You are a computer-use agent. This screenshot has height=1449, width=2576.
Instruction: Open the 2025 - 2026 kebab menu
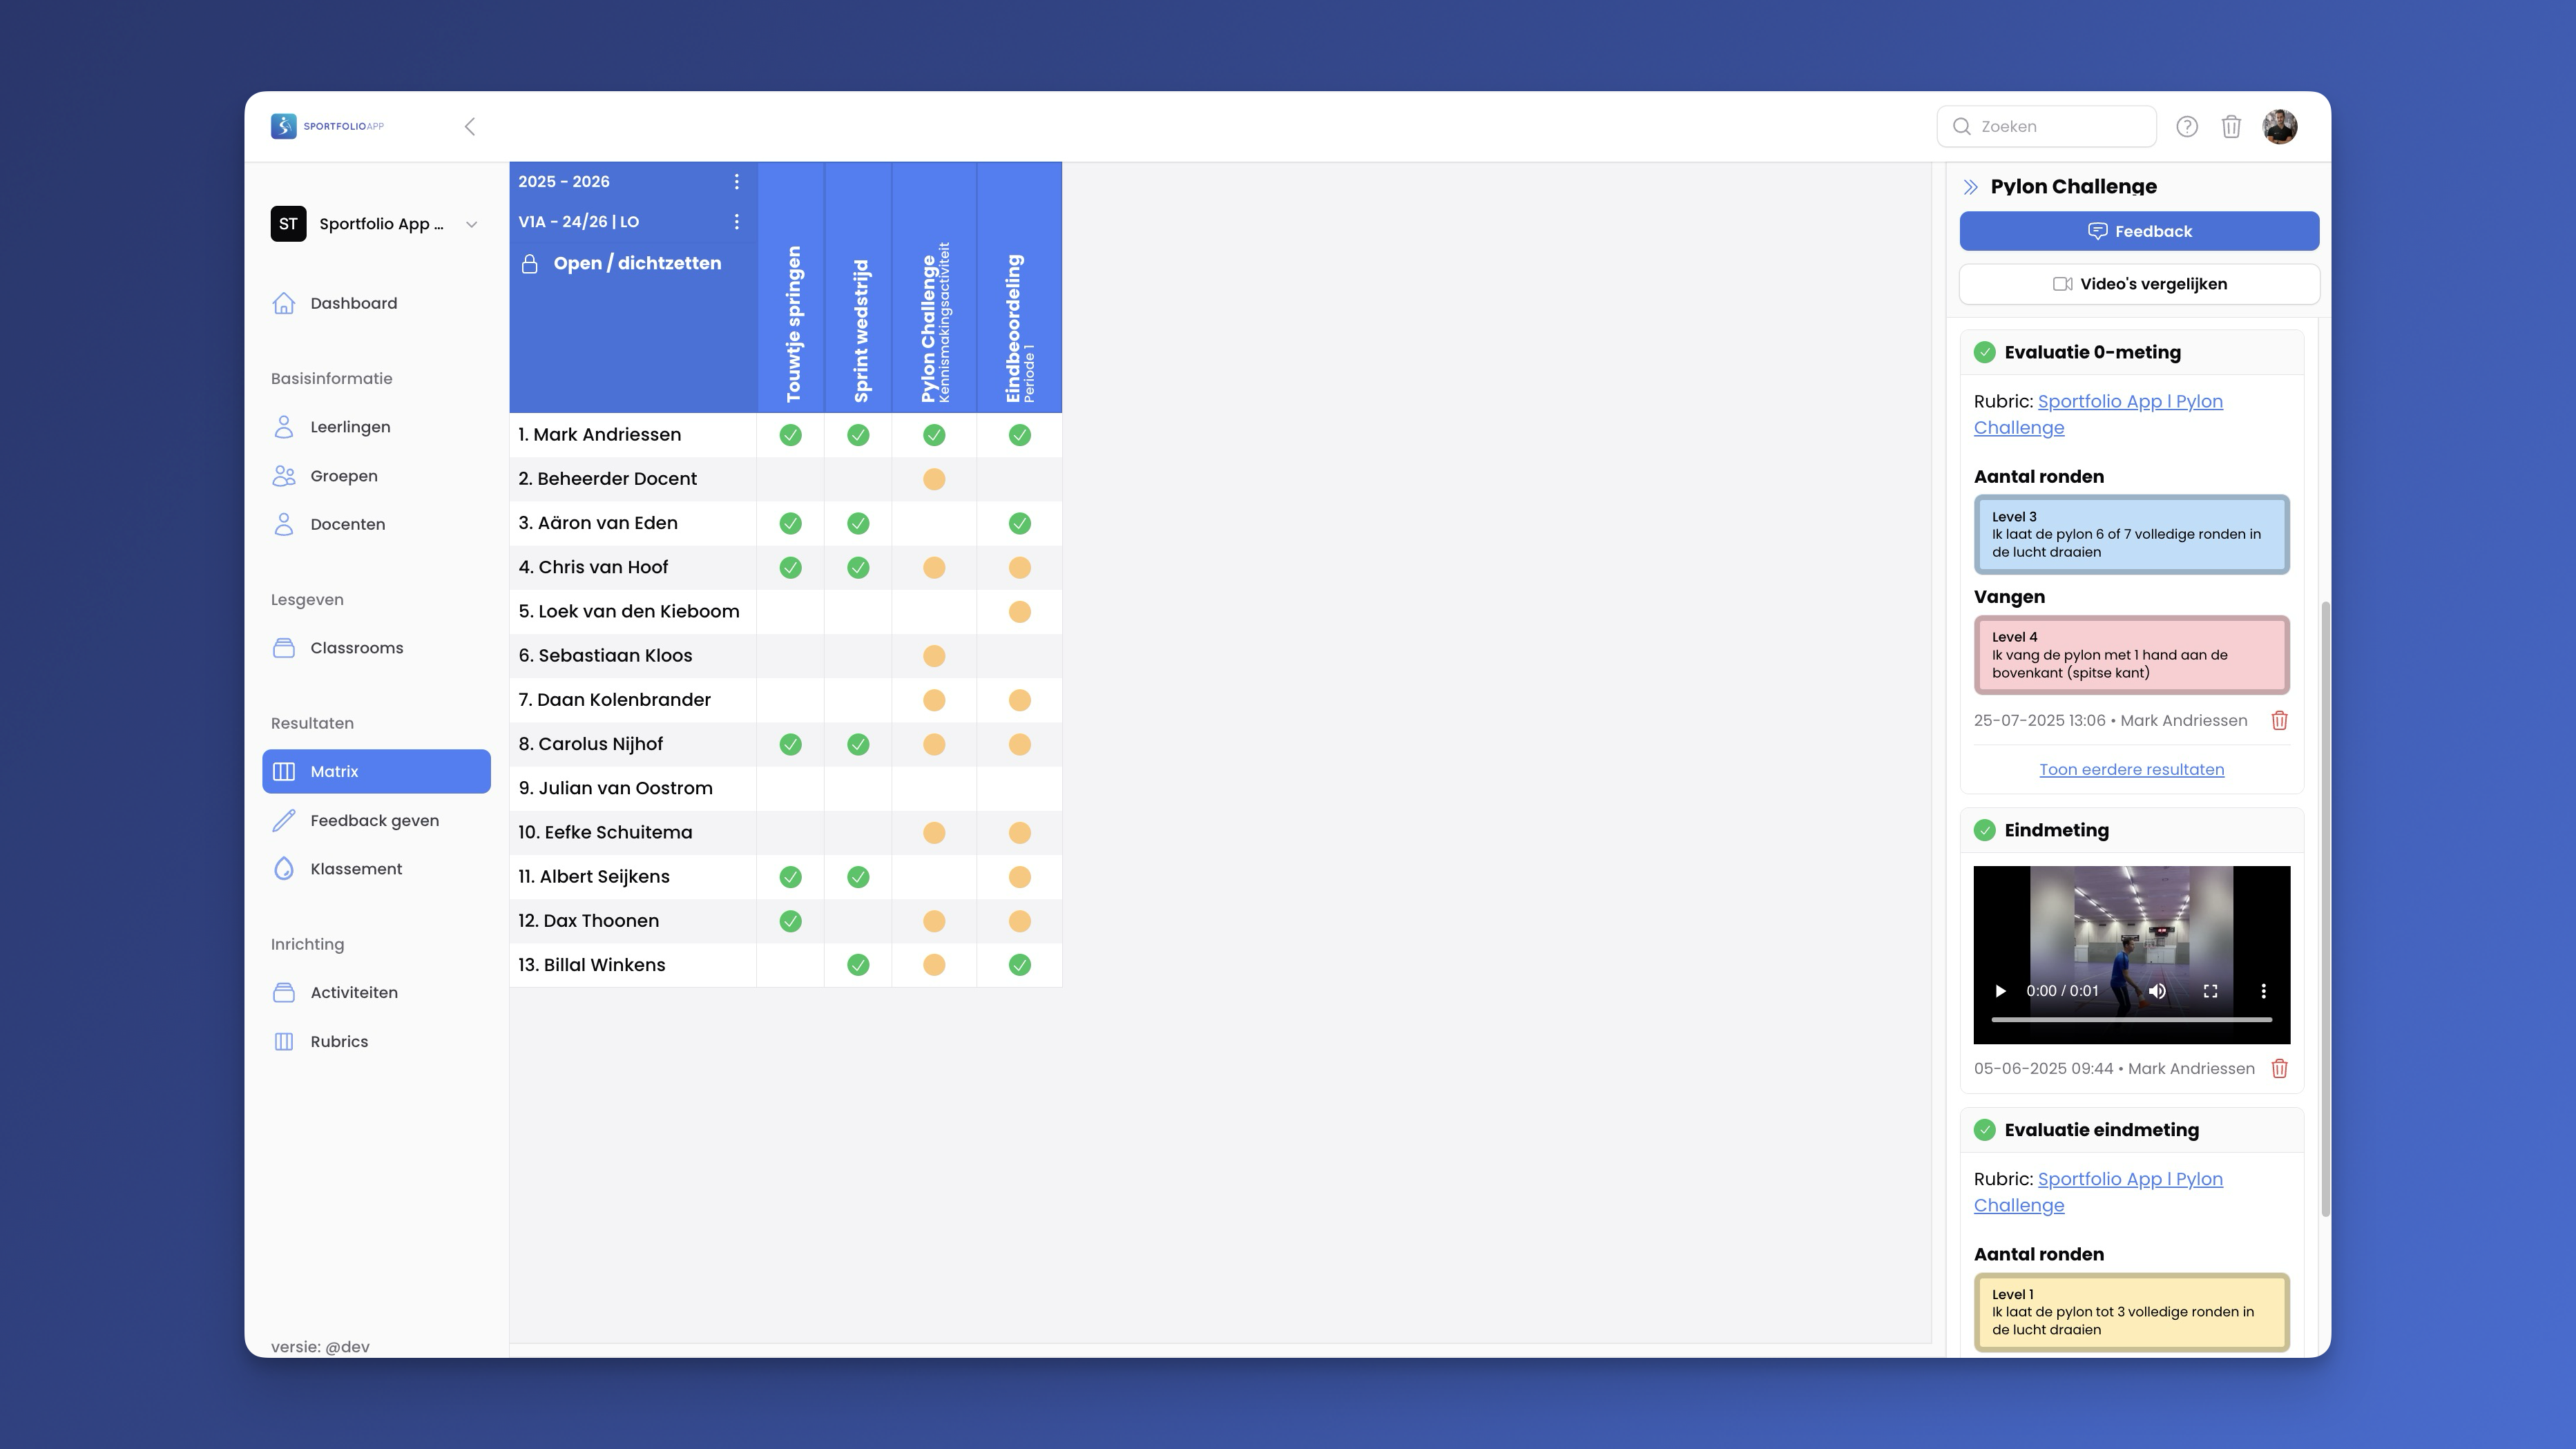(737, 181)
